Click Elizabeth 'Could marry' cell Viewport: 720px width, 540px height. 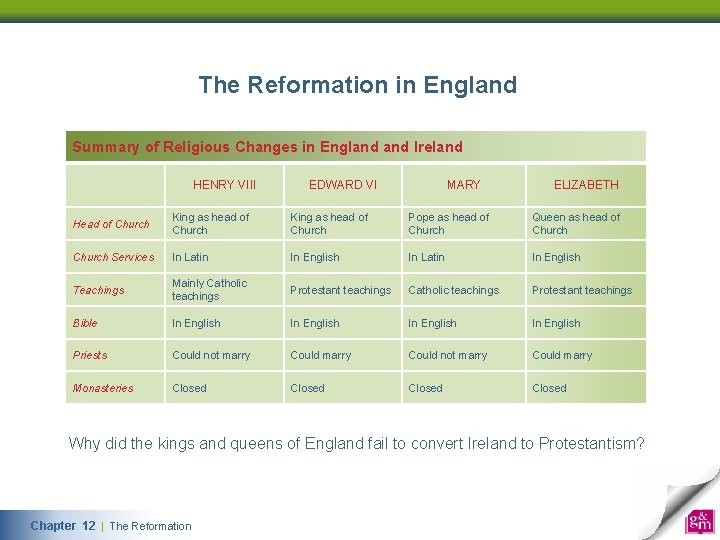point(586,355)
